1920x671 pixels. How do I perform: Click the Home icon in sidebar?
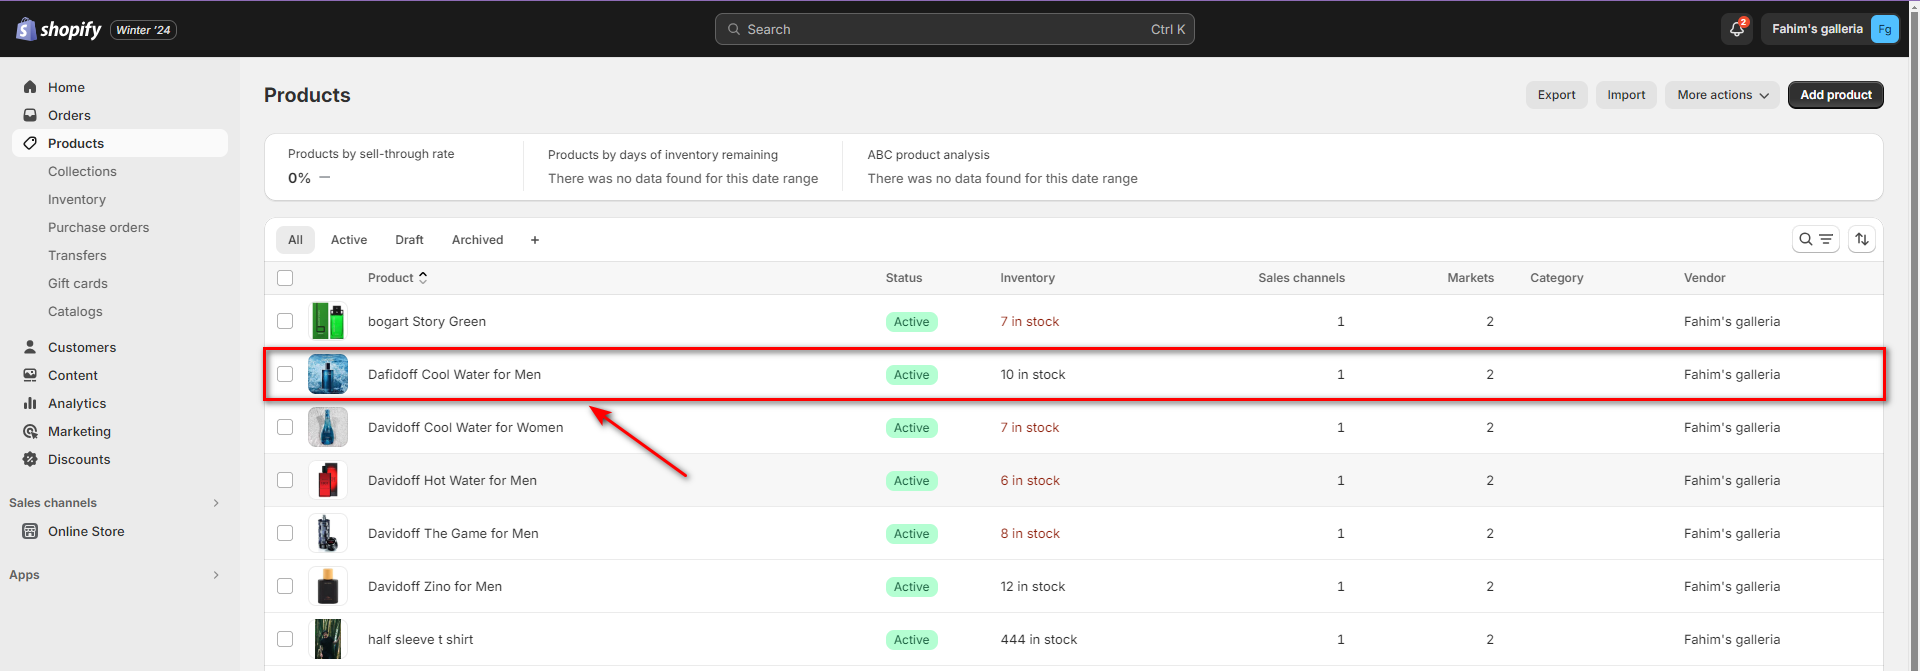[30, 87]
